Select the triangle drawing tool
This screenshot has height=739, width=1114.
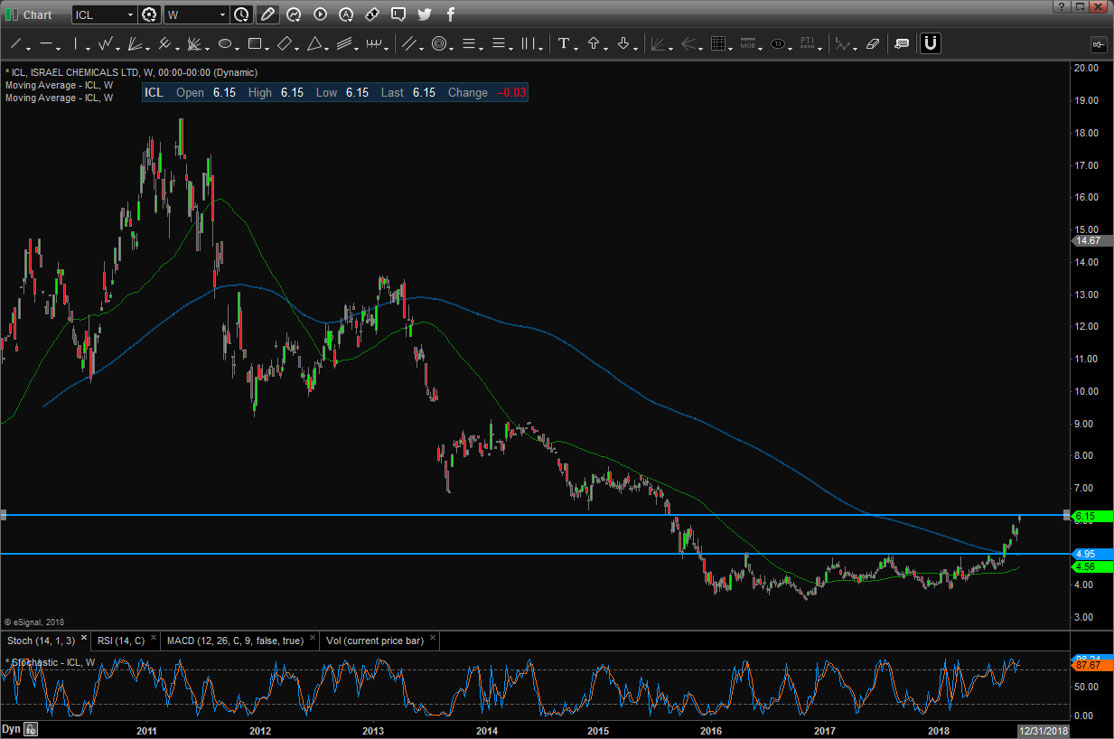[x=314, y=44]
